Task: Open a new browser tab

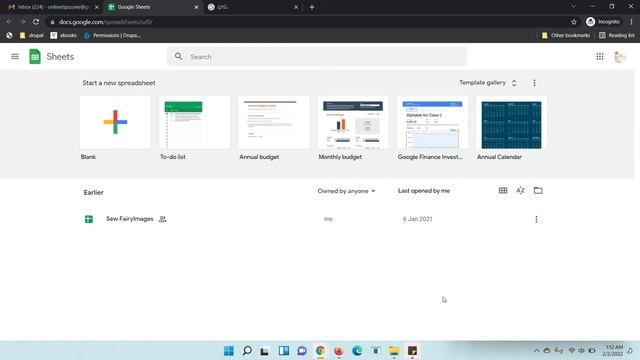Action: [312, 7]
